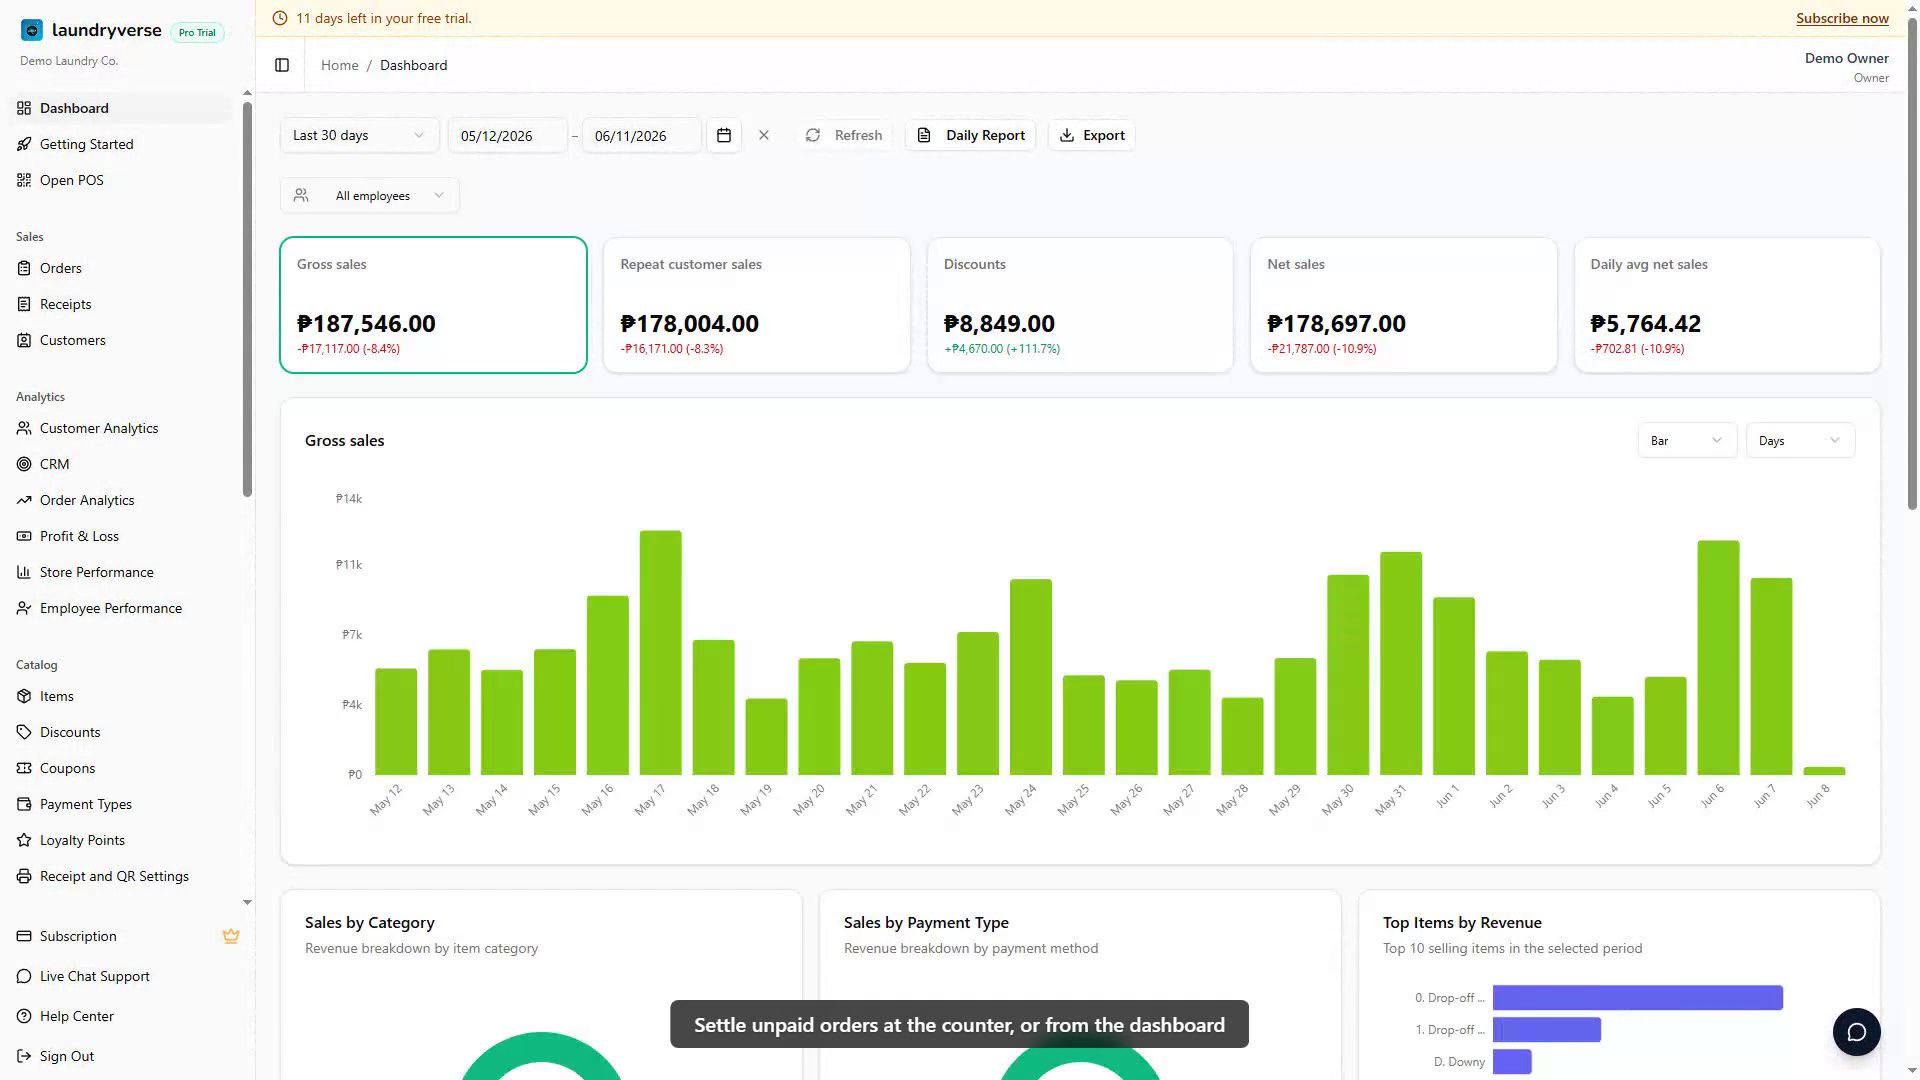The width and height of the screenshot is (1920, 1080).
Task: Click the Subscription crown icon
Action: tap(231, 936)
